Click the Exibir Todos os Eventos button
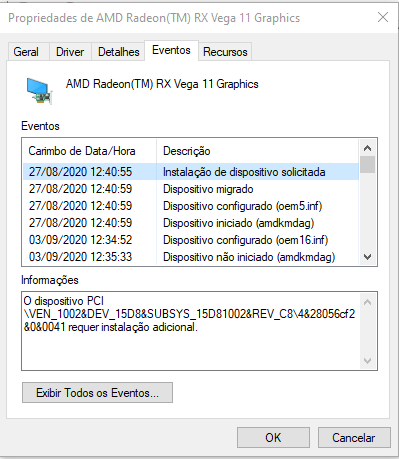399x459 pixels. (97, 393)
